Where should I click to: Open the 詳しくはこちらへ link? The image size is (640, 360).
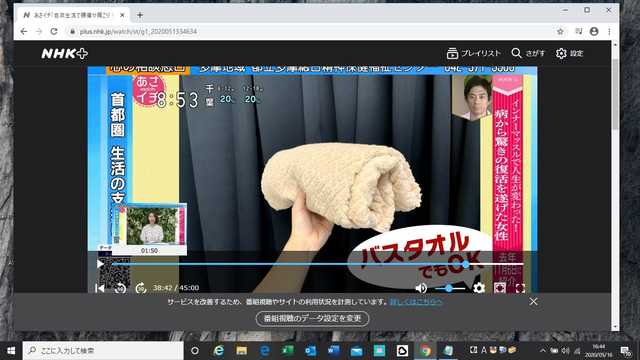coord(416,302)
